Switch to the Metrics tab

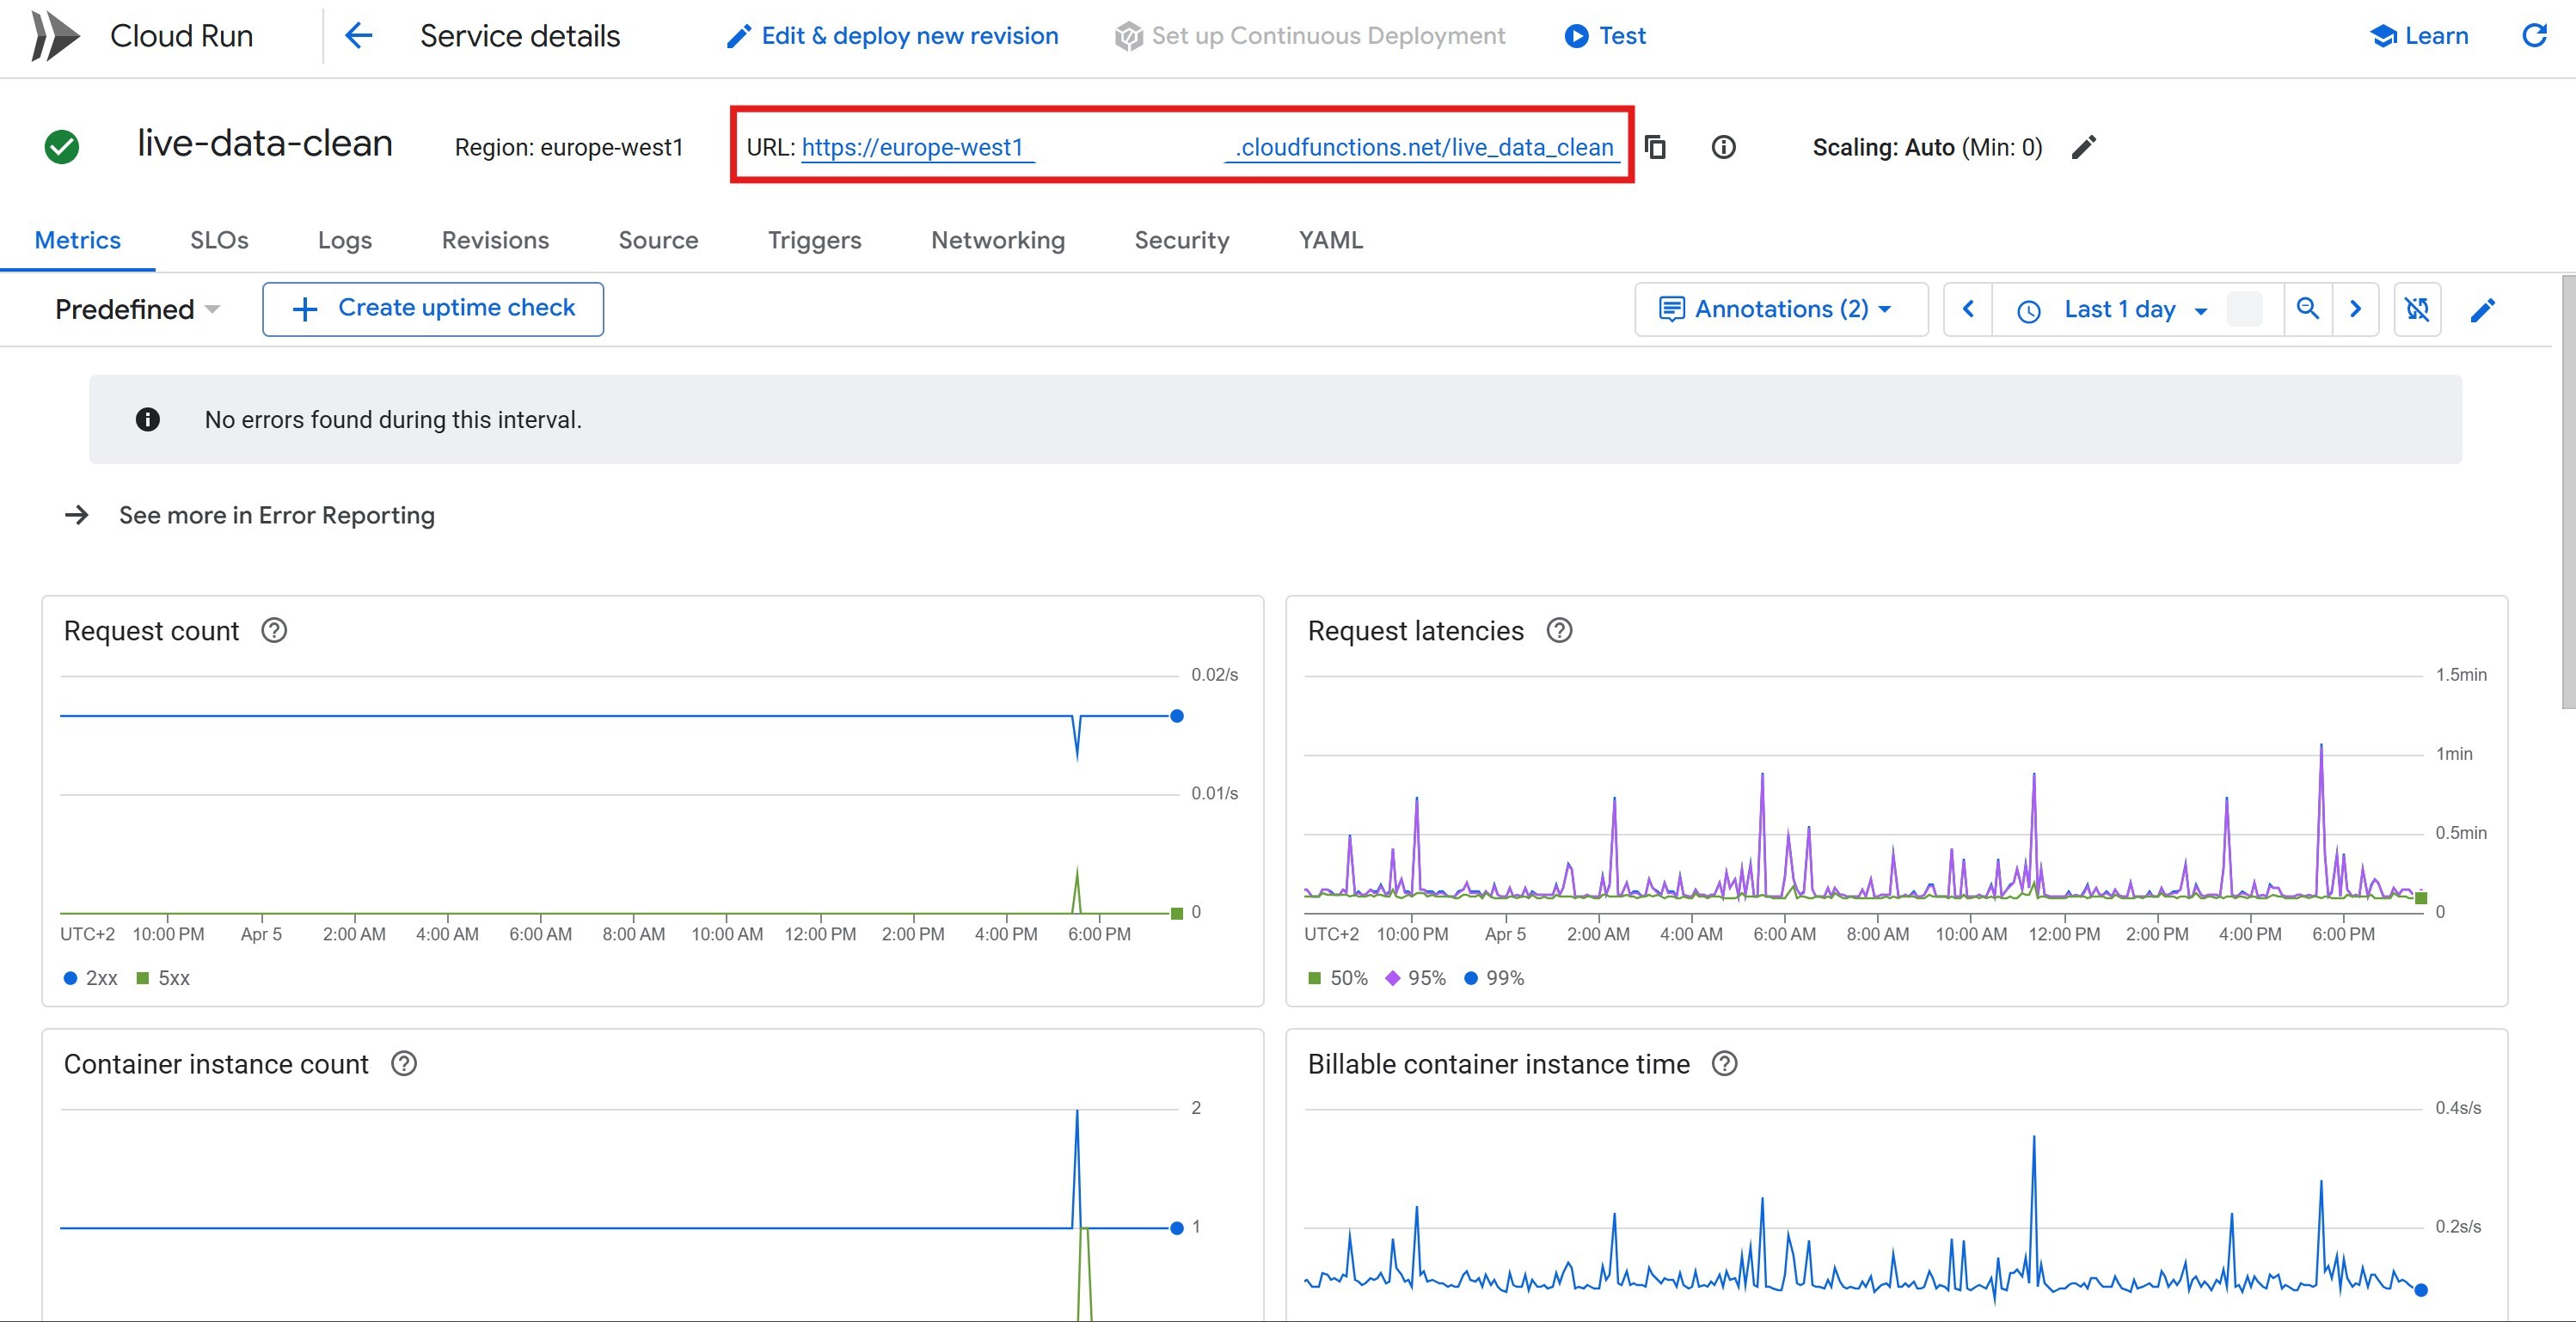tap(78, 240)
